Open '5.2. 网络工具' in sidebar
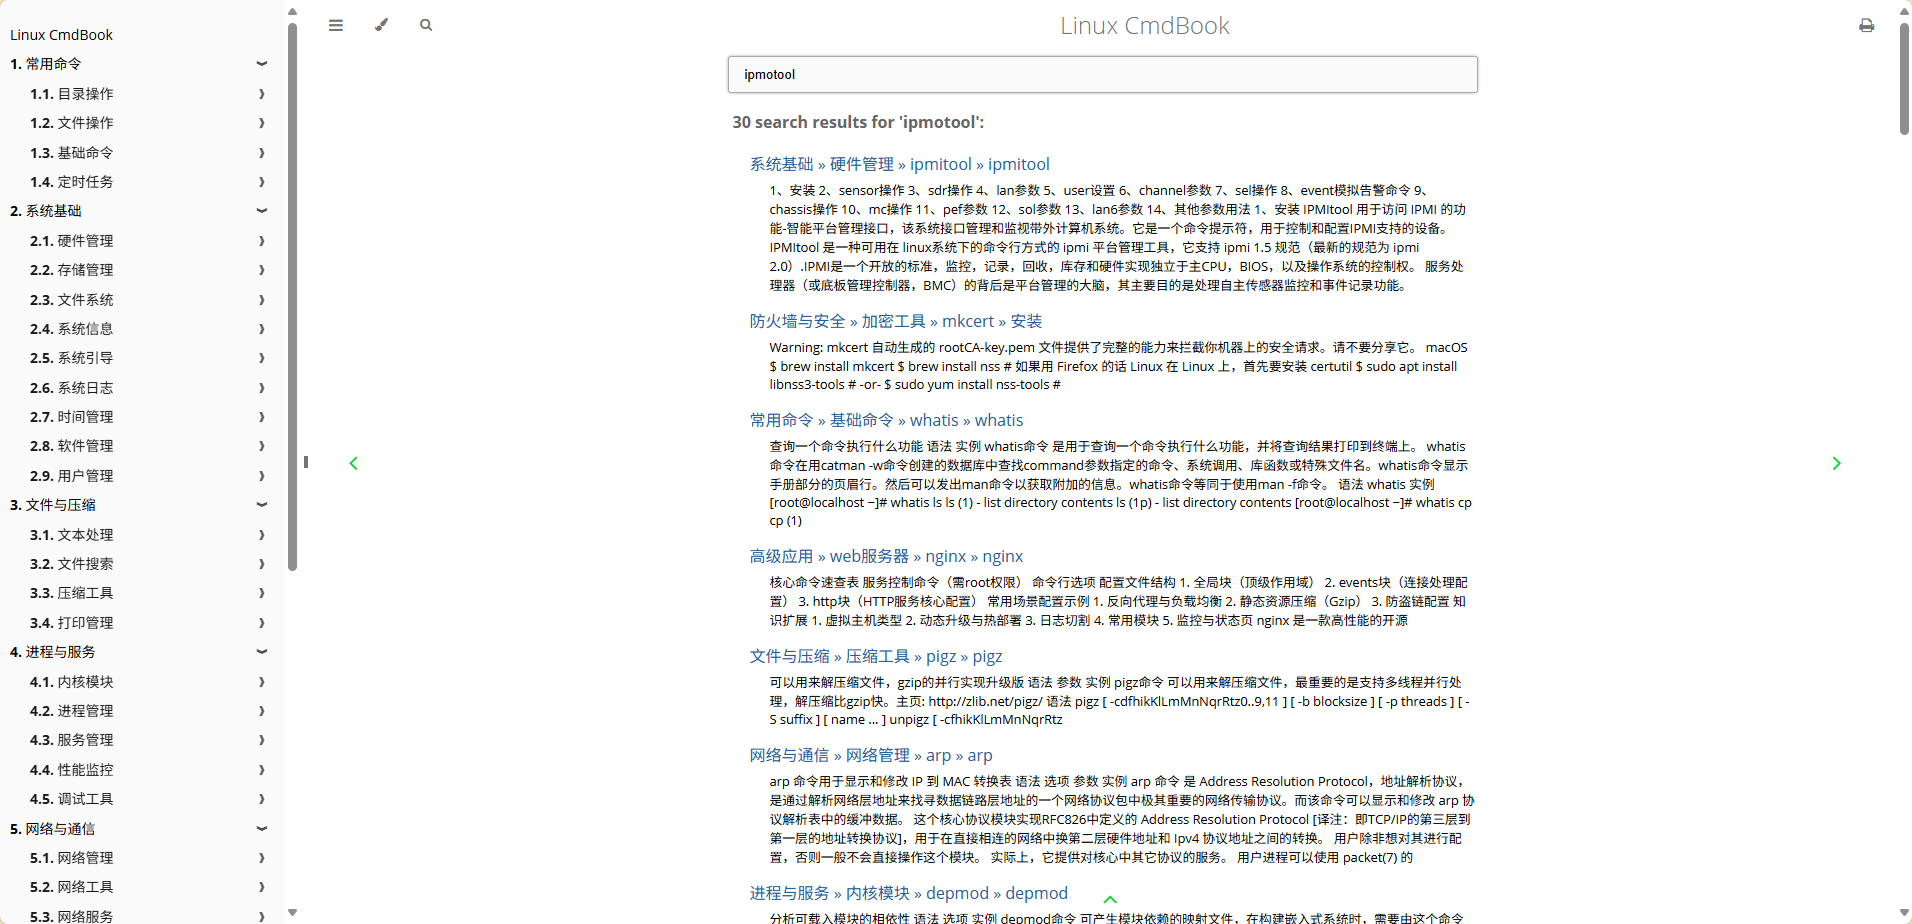This screenshot has height=924, width=1912. (x=72, y=887)
